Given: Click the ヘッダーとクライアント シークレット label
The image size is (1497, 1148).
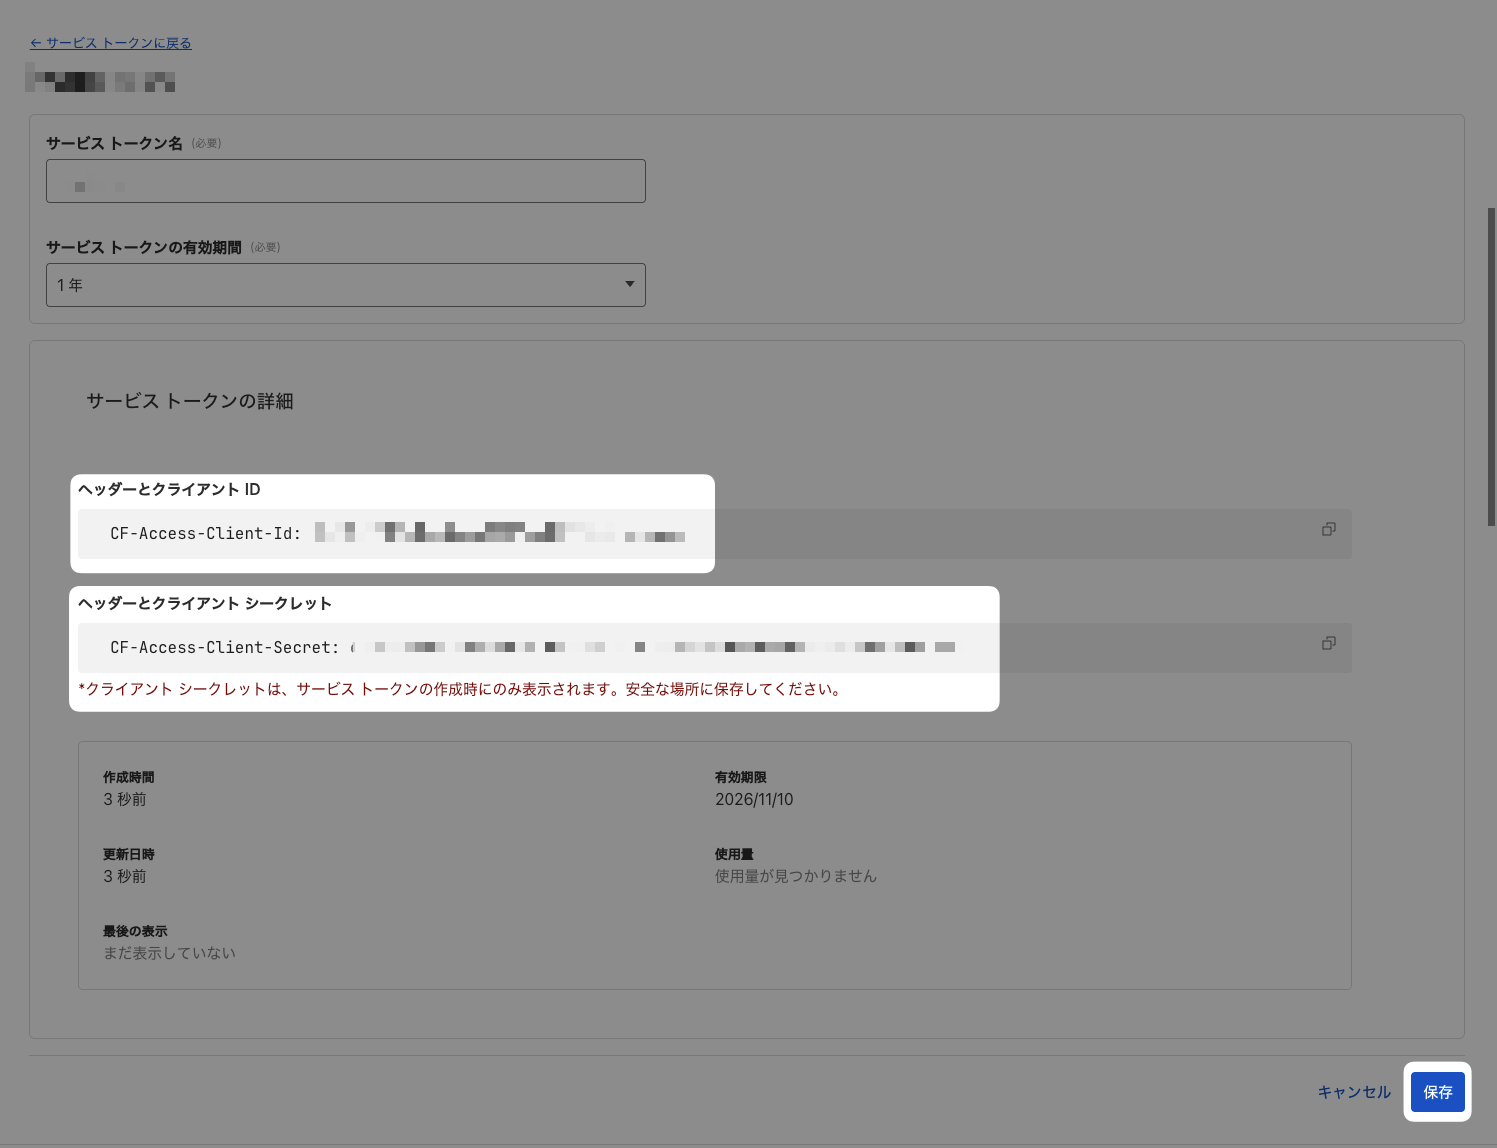Looking at the screenshot, I should coord(205,603).
